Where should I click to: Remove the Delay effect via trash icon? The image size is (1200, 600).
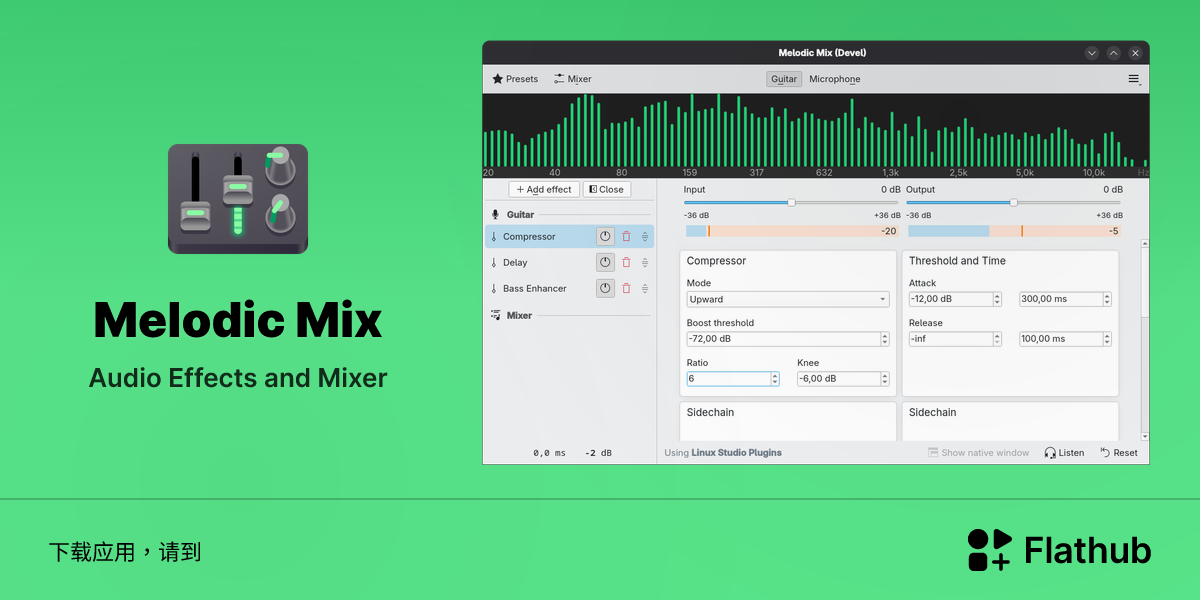627,263
